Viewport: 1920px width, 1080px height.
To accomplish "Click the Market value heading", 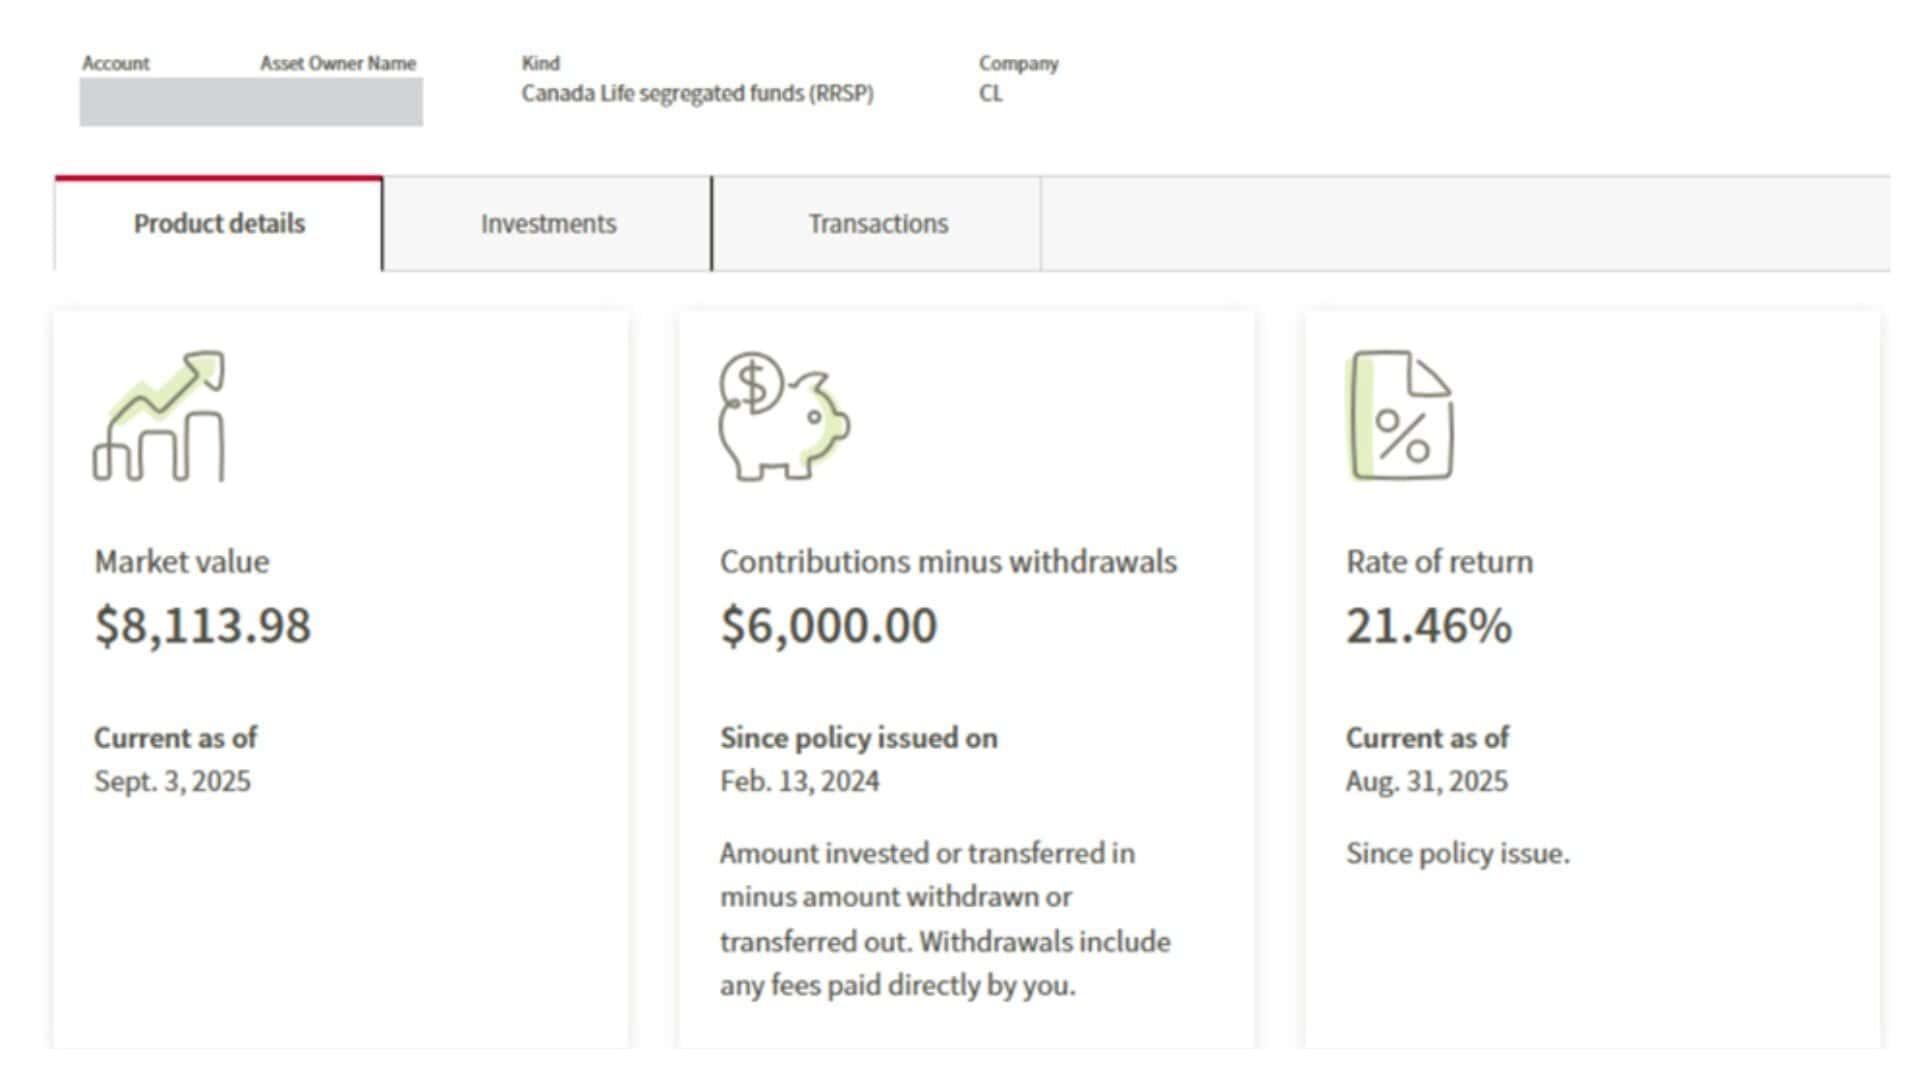I will tap(181, 562).
